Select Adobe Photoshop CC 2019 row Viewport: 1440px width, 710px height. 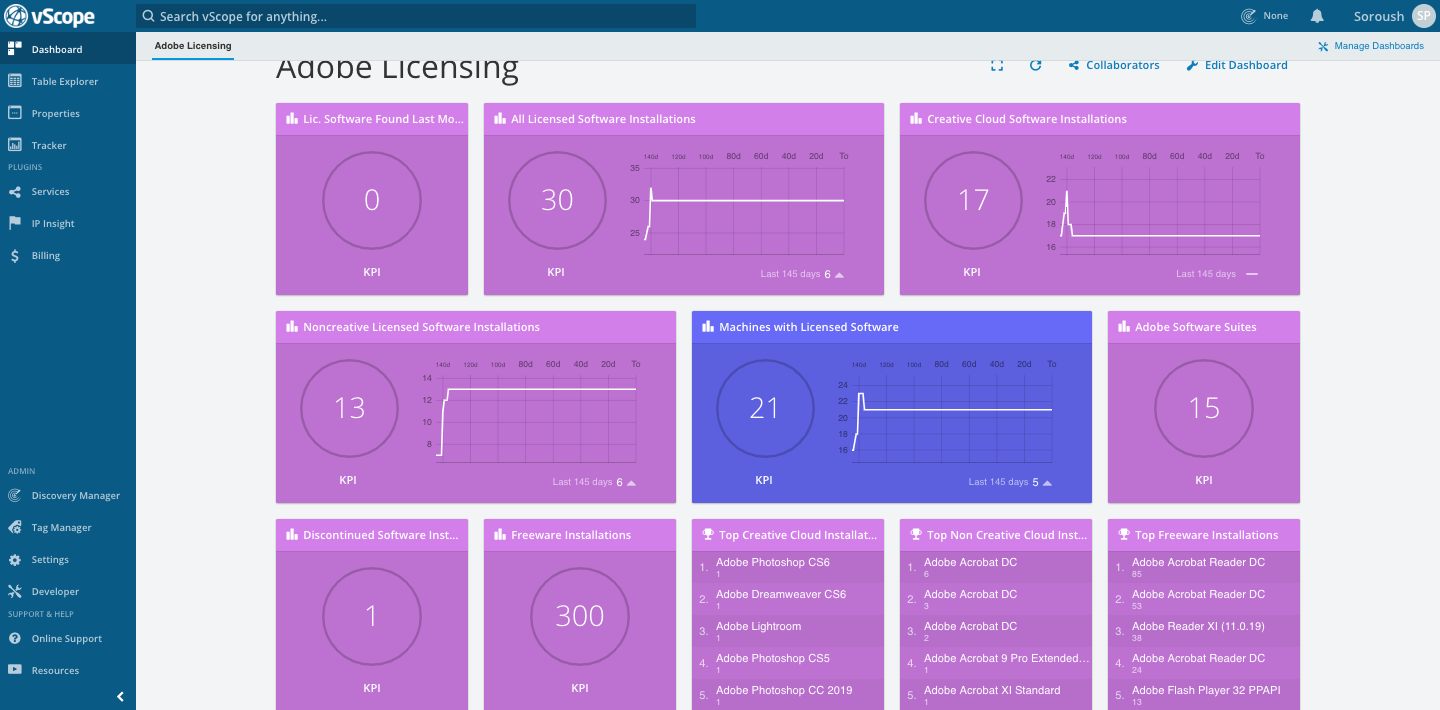(788, 695)
